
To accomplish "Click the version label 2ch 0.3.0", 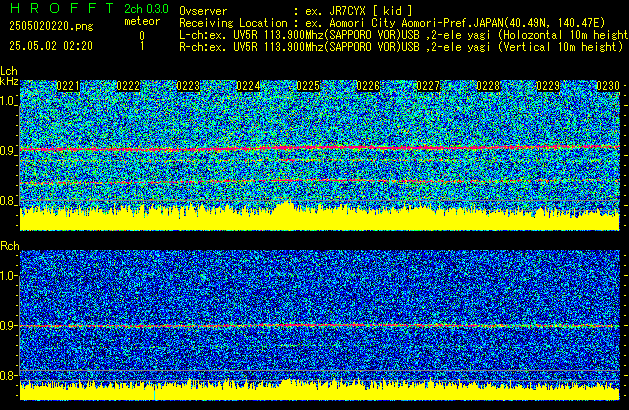I will coord(146,9).
